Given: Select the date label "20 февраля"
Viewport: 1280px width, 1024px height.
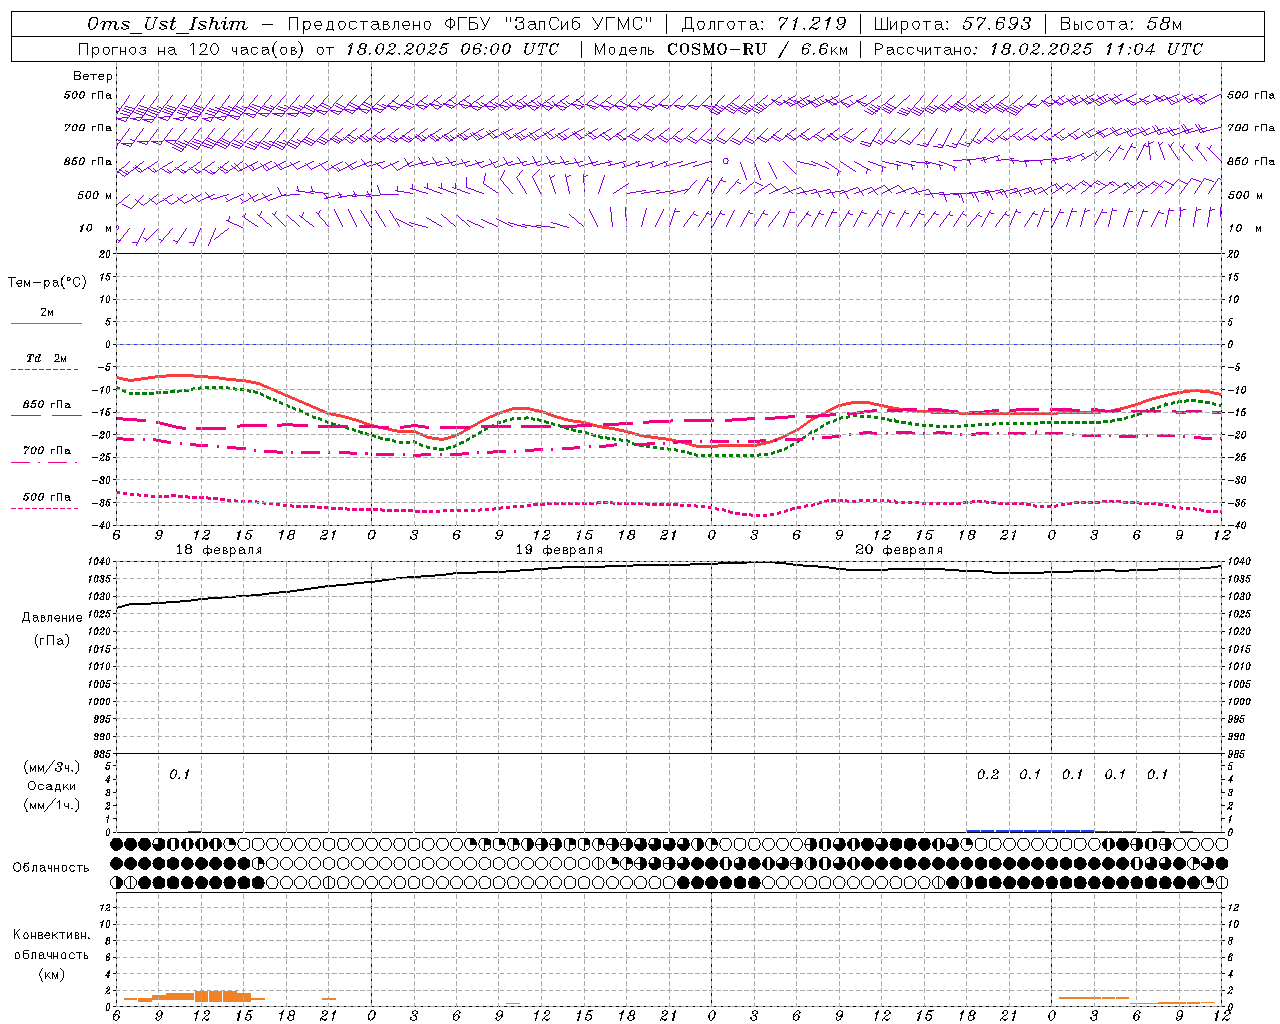Looking at the screenshot, I should (x=899, y=550).
